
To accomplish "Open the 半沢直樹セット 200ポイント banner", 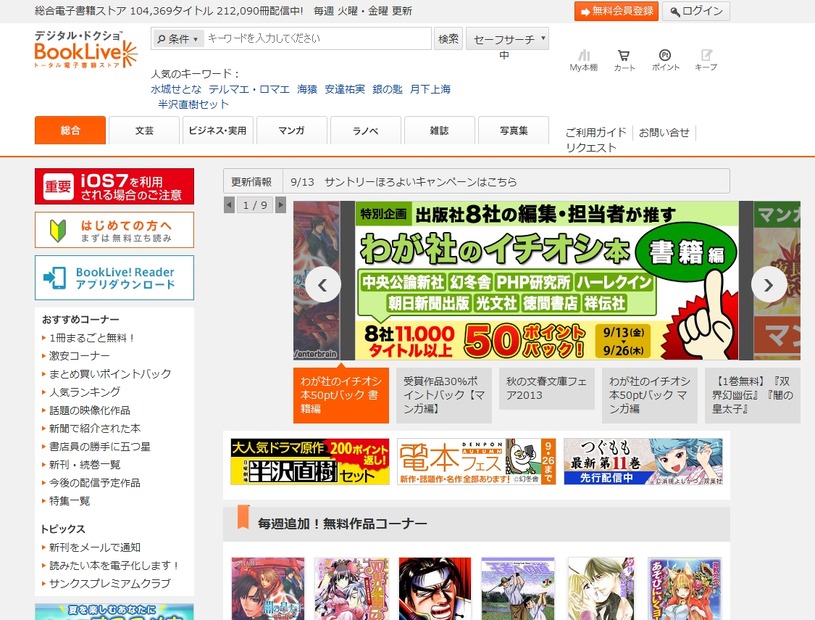I will pyautogui.click(x=310, y=461).
